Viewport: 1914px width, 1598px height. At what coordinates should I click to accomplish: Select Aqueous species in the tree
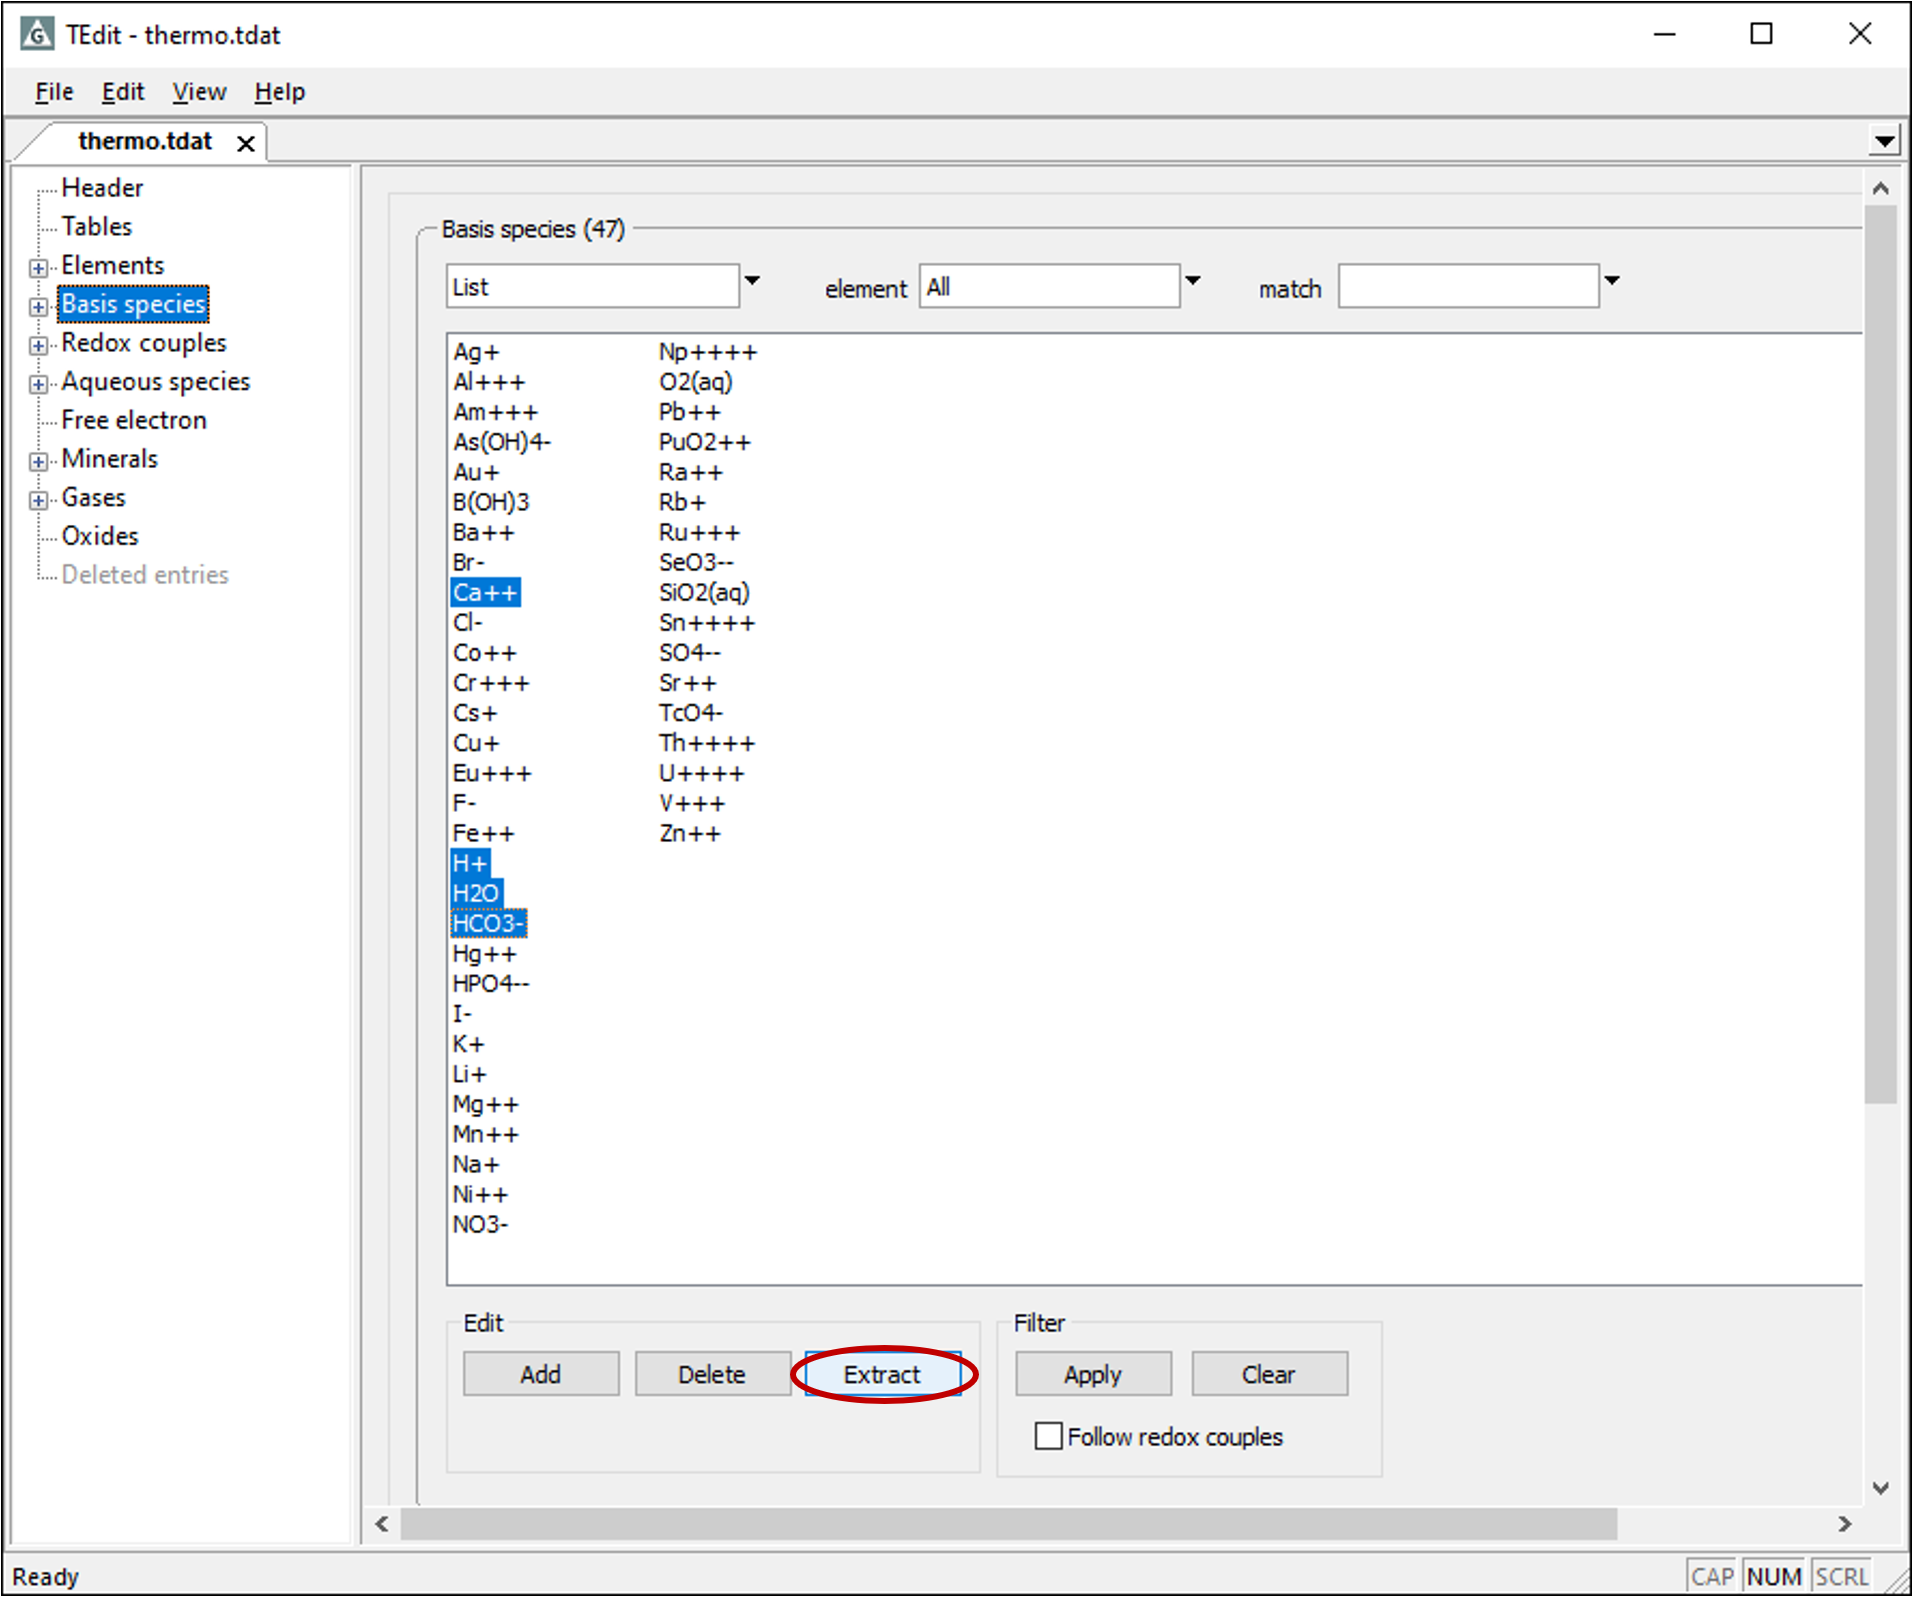click(155, 382)
